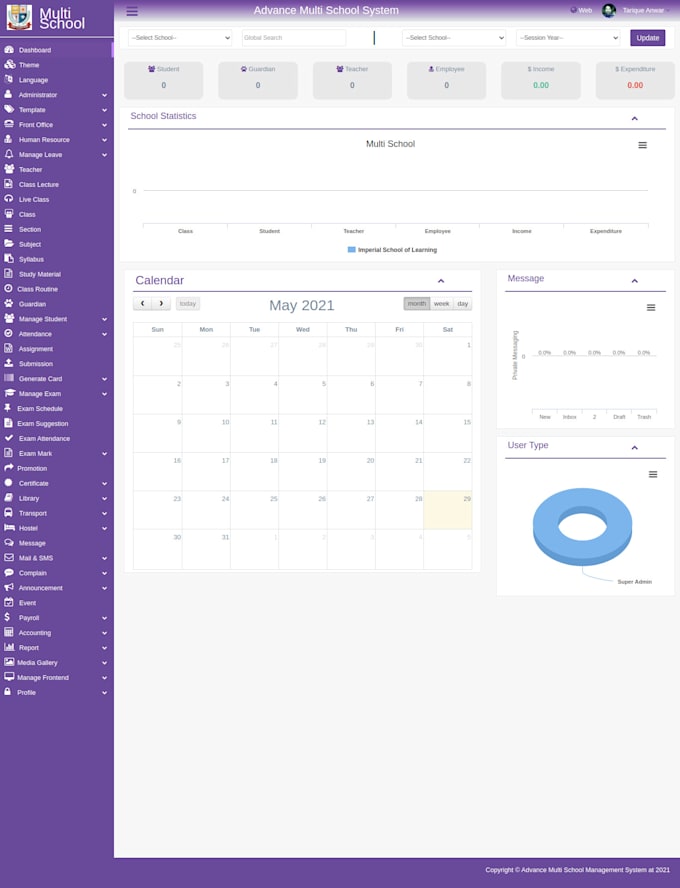The width and height of the screenshot is (680, 888).
Task: Click the Exam Schedule pin icon
Action: coord(7,408)
